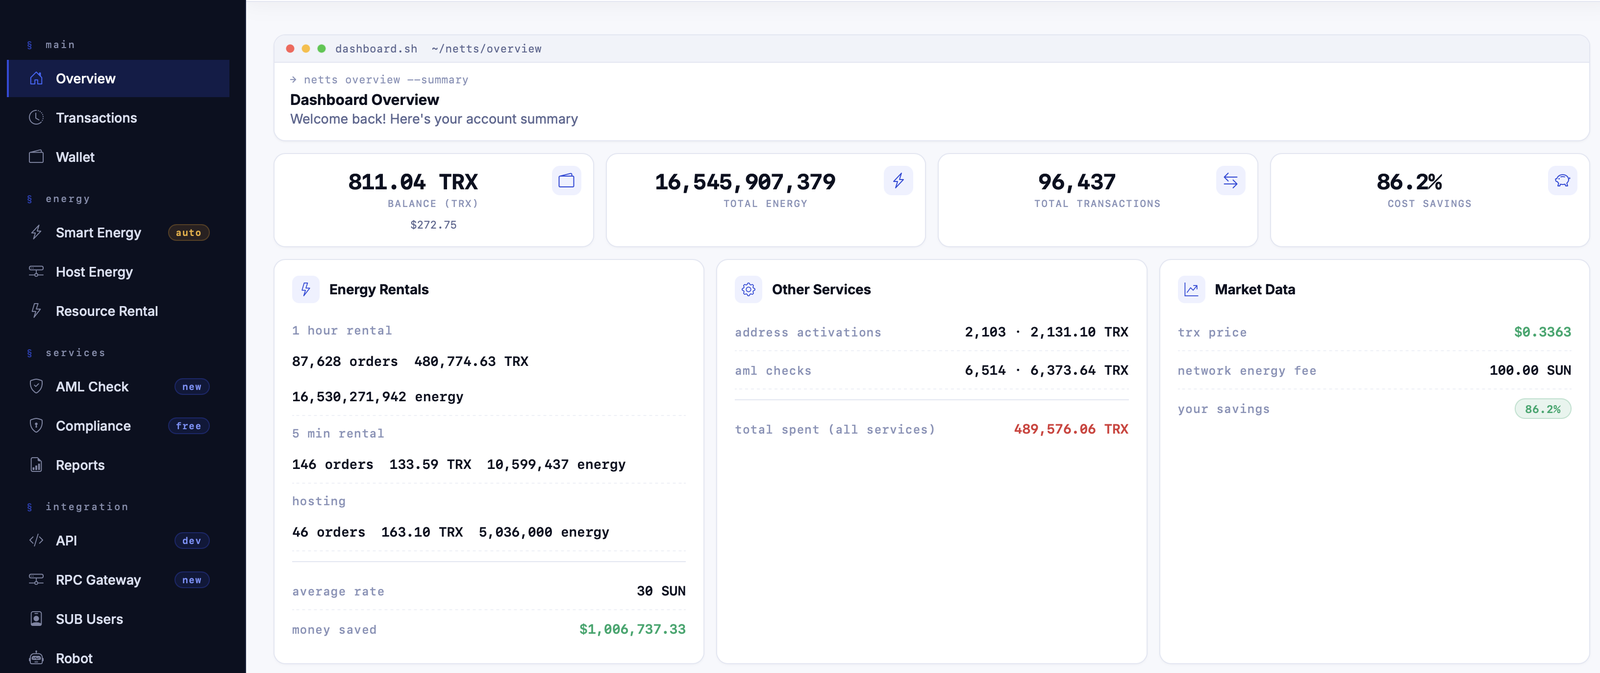Click the $1,006,737.33 money saved value
The width and height of the screenshot is (1600, 673).
pyautogui.click(x=633, y=629)
